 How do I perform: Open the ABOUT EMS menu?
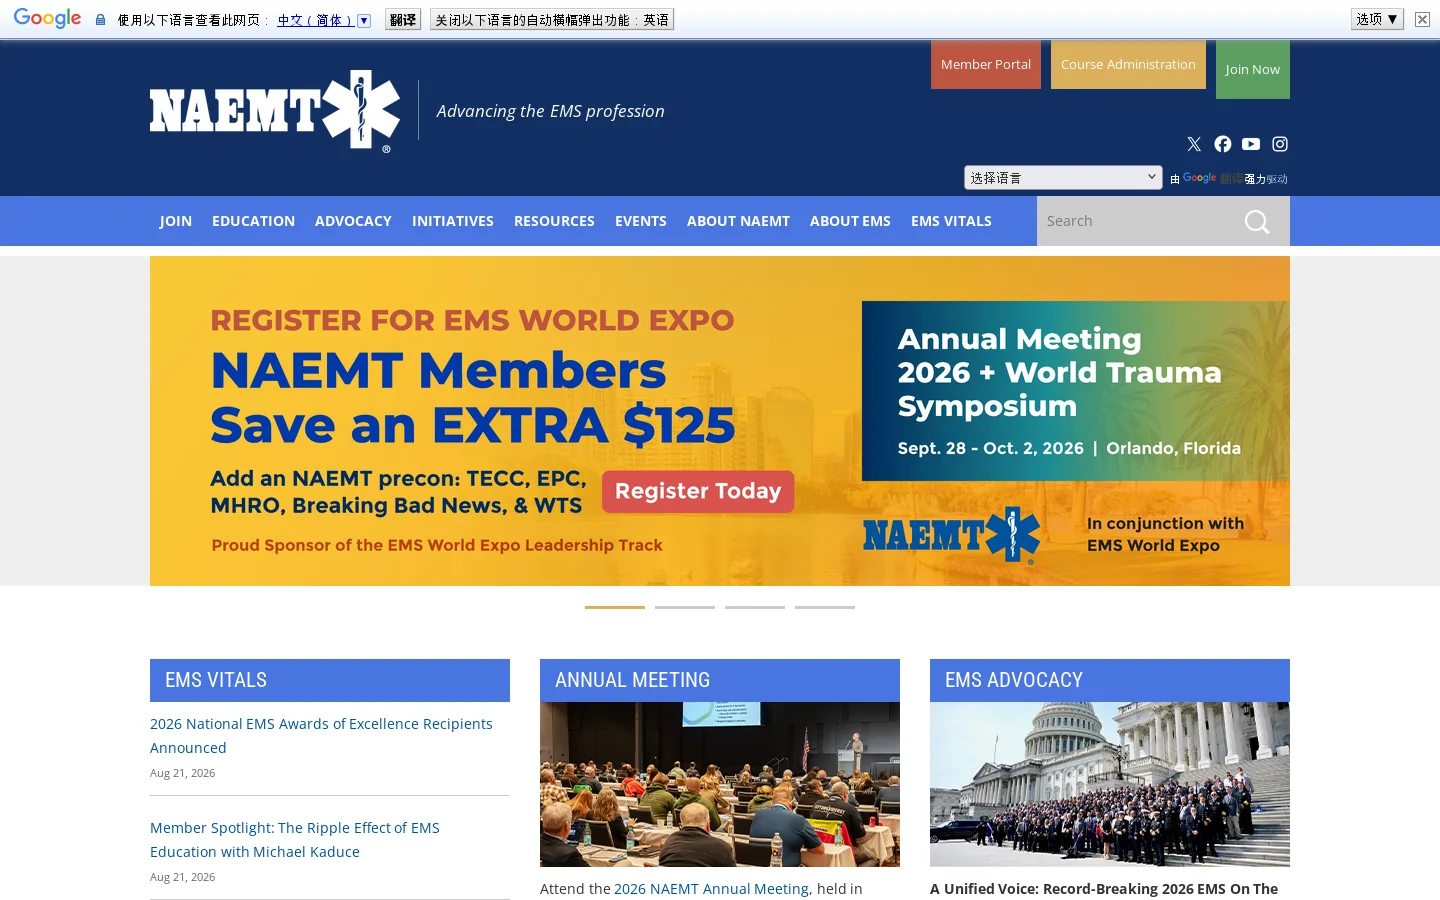[850, 221]
